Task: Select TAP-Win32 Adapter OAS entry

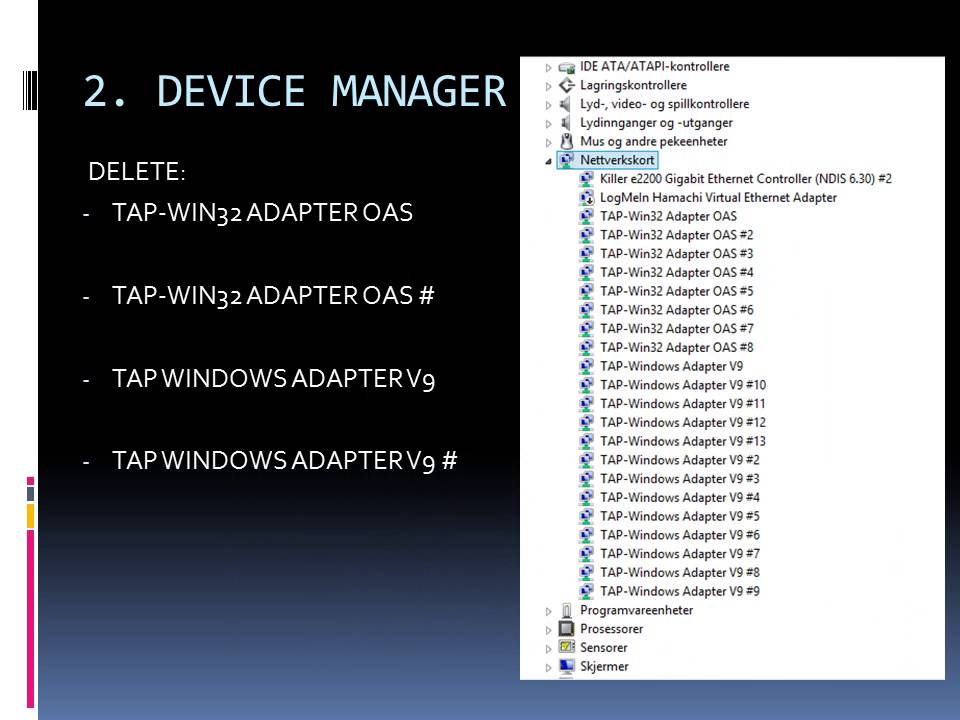Action: (668, 216)
